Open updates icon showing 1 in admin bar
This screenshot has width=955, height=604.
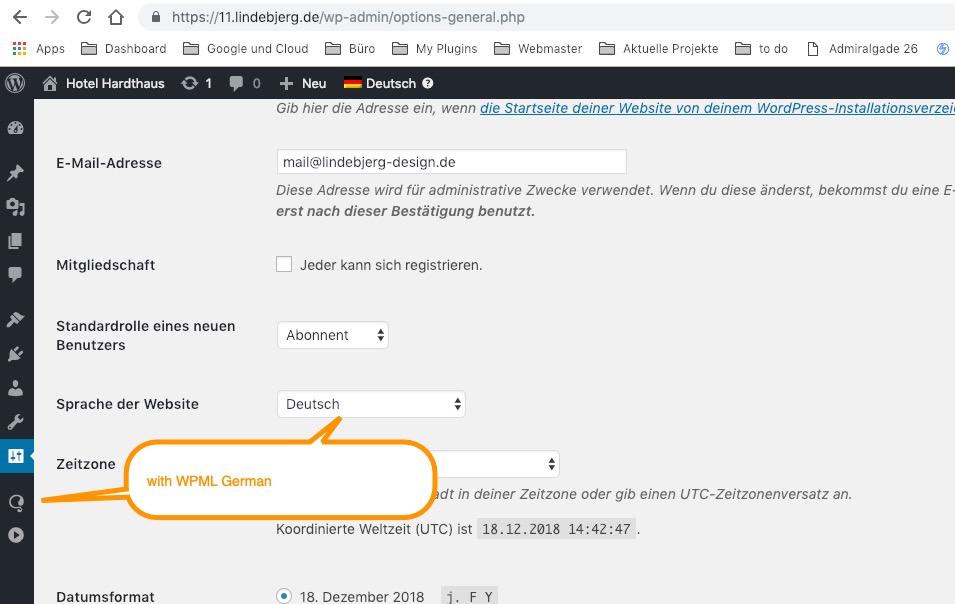(197, 83)
